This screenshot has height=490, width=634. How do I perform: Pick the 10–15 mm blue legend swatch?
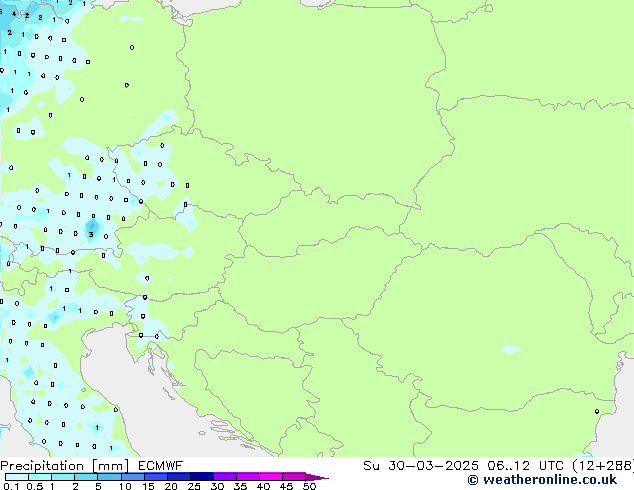133,477
